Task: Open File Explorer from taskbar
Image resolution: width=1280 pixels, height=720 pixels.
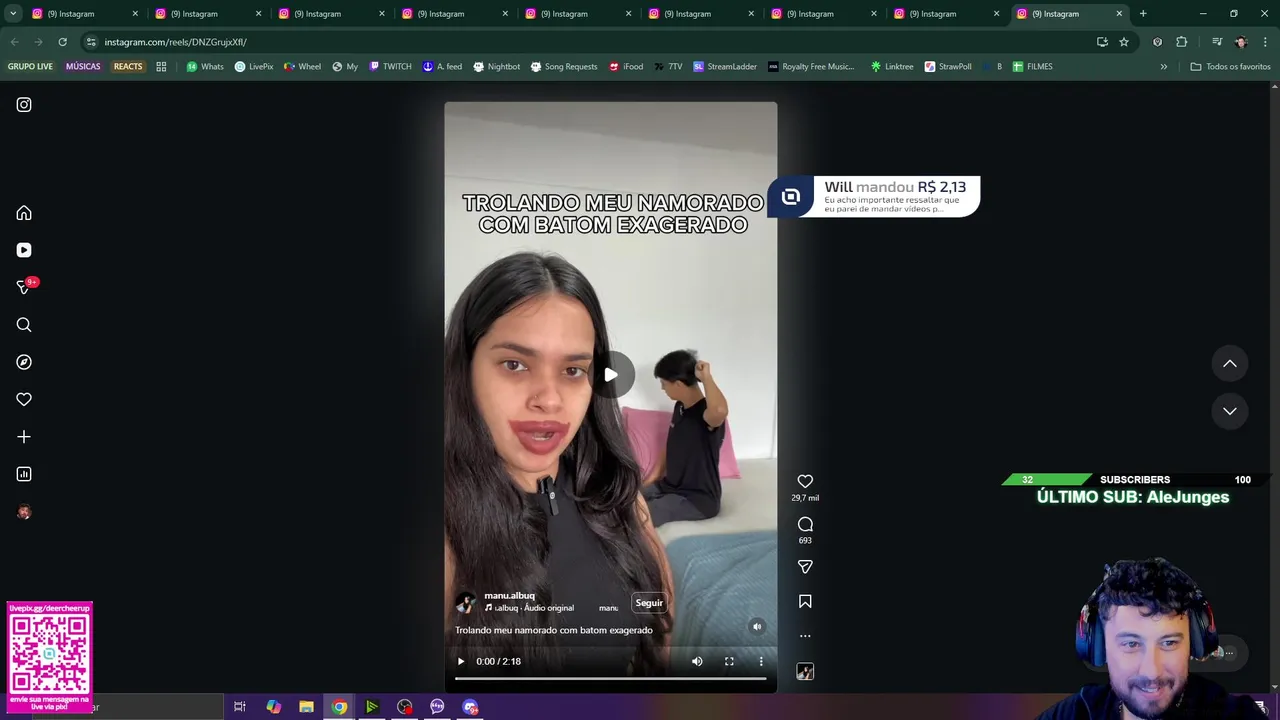Action: point(306,707)
